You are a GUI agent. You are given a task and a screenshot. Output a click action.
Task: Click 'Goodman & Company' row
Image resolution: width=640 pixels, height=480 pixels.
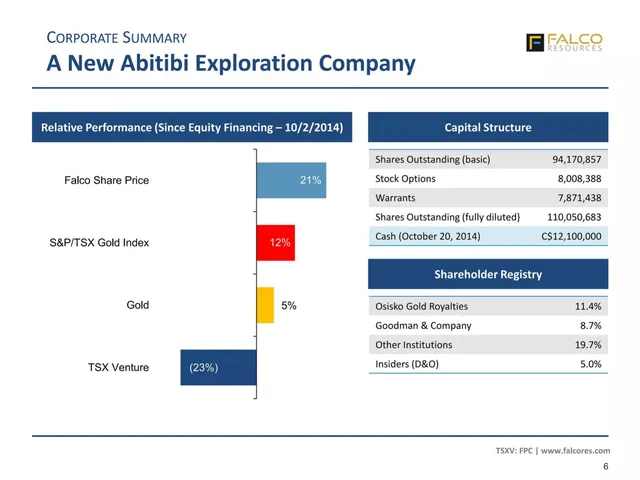pos(488,325)
